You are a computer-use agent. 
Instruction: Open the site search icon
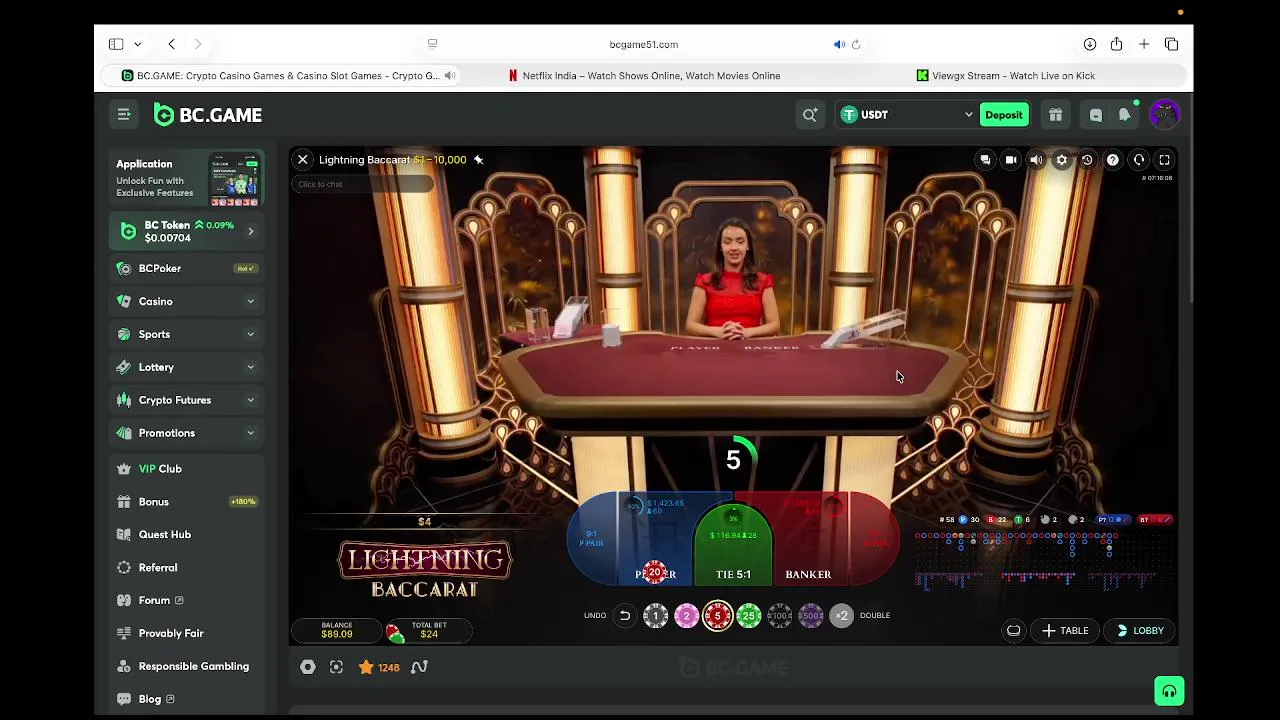(810, 115)
